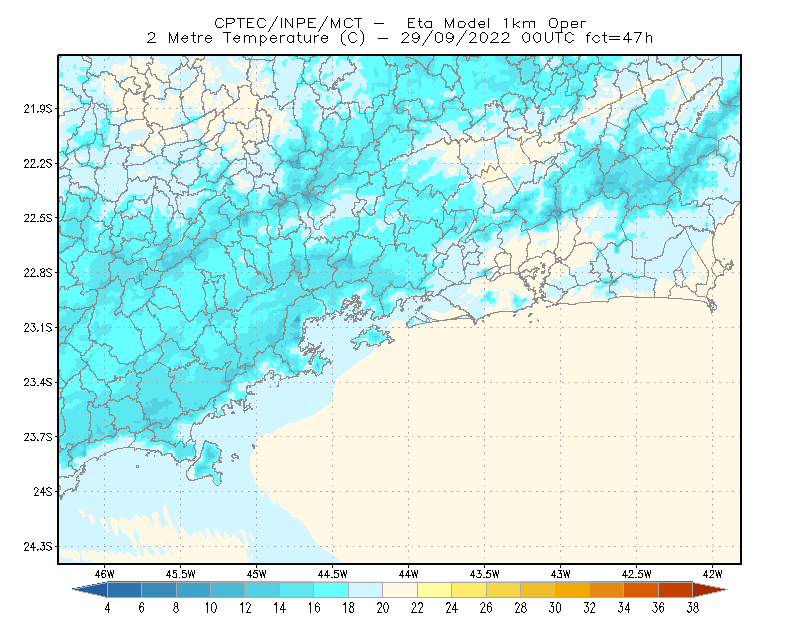The image size is (800, 618).
Task: Click the dark red right arrow of colorbar
Action: (710, 589)
